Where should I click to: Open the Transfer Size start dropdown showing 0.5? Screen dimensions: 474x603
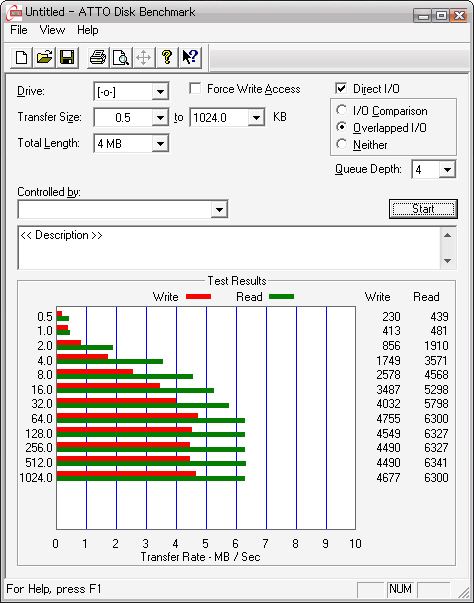click(160, 117)
